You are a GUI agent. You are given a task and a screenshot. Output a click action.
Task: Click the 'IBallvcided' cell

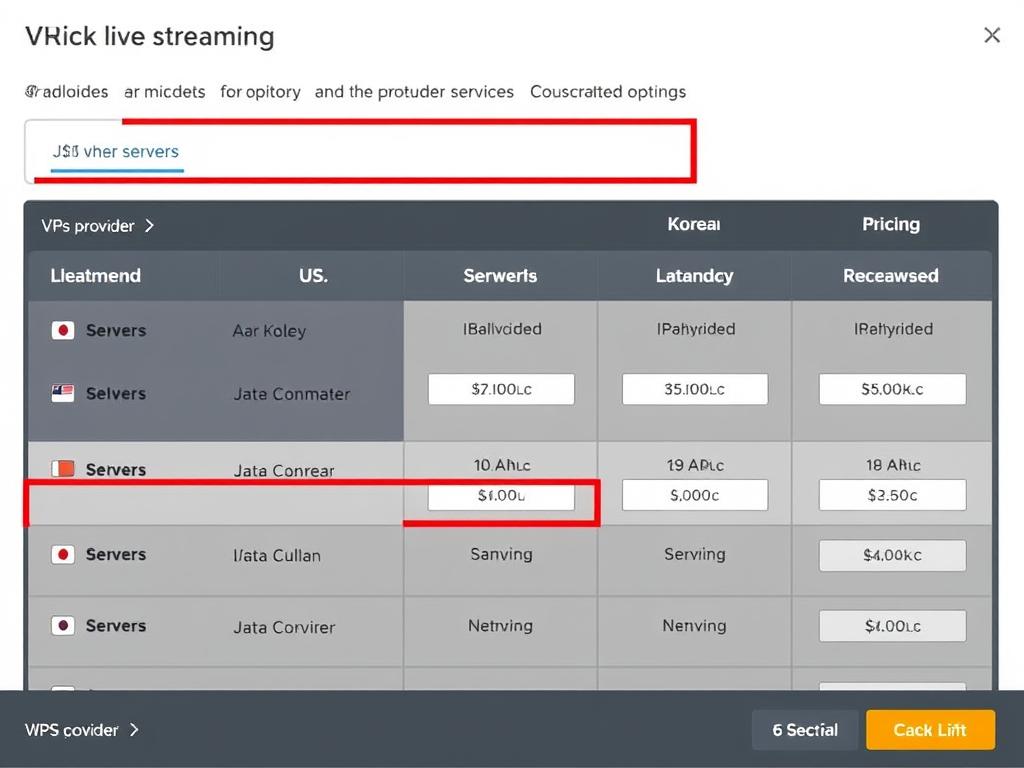point(502,329)
